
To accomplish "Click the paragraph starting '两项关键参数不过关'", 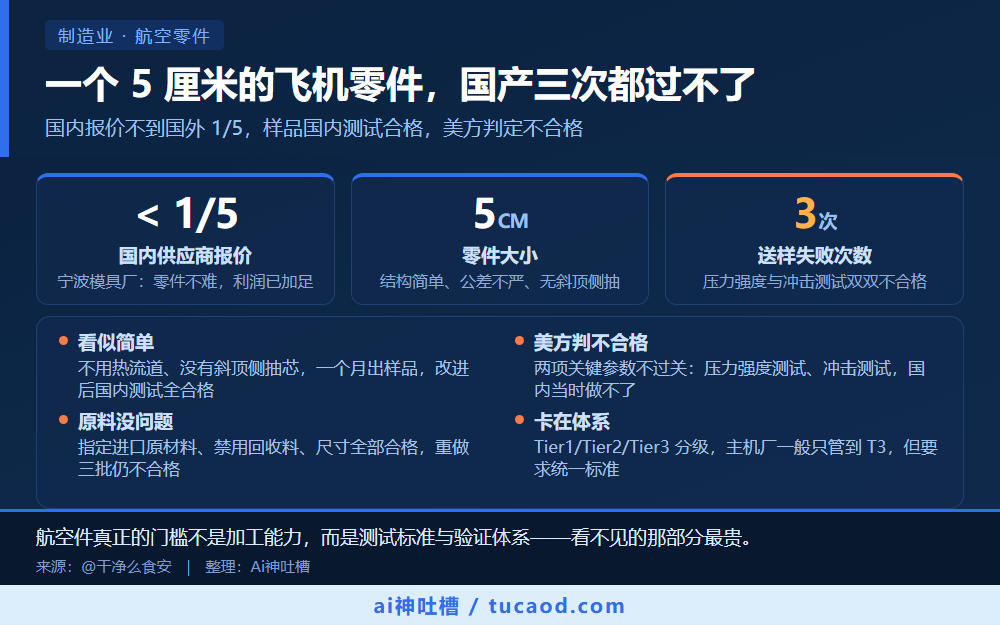I will pyautogui.click(x=730, y=379).
